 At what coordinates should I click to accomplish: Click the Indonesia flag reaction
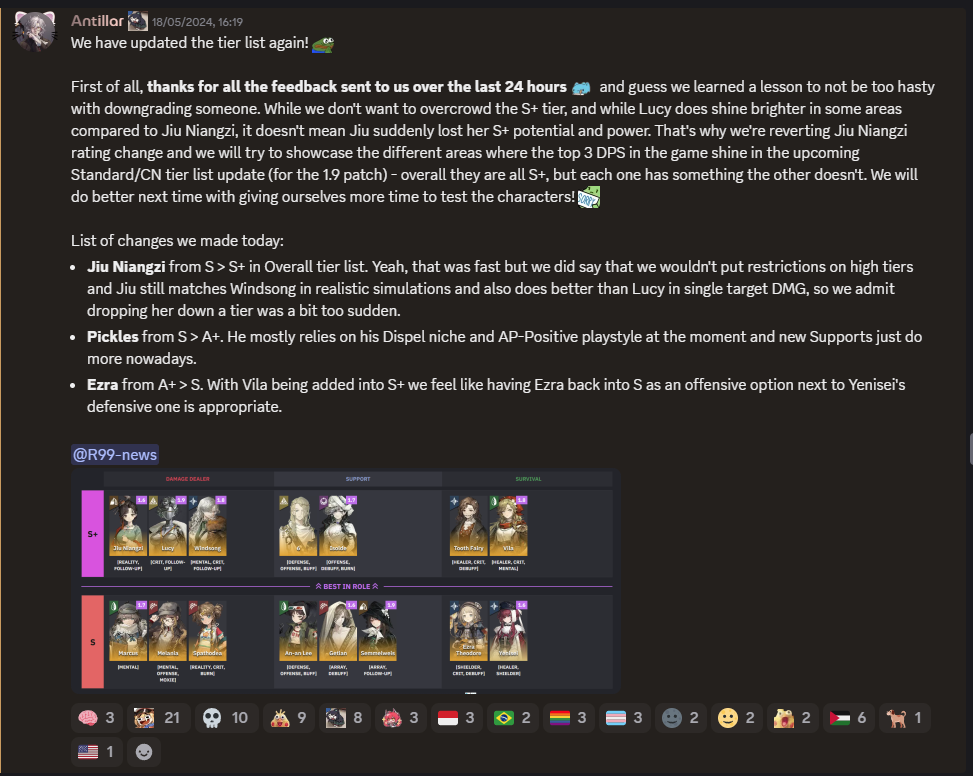click(x=457, y=718)
